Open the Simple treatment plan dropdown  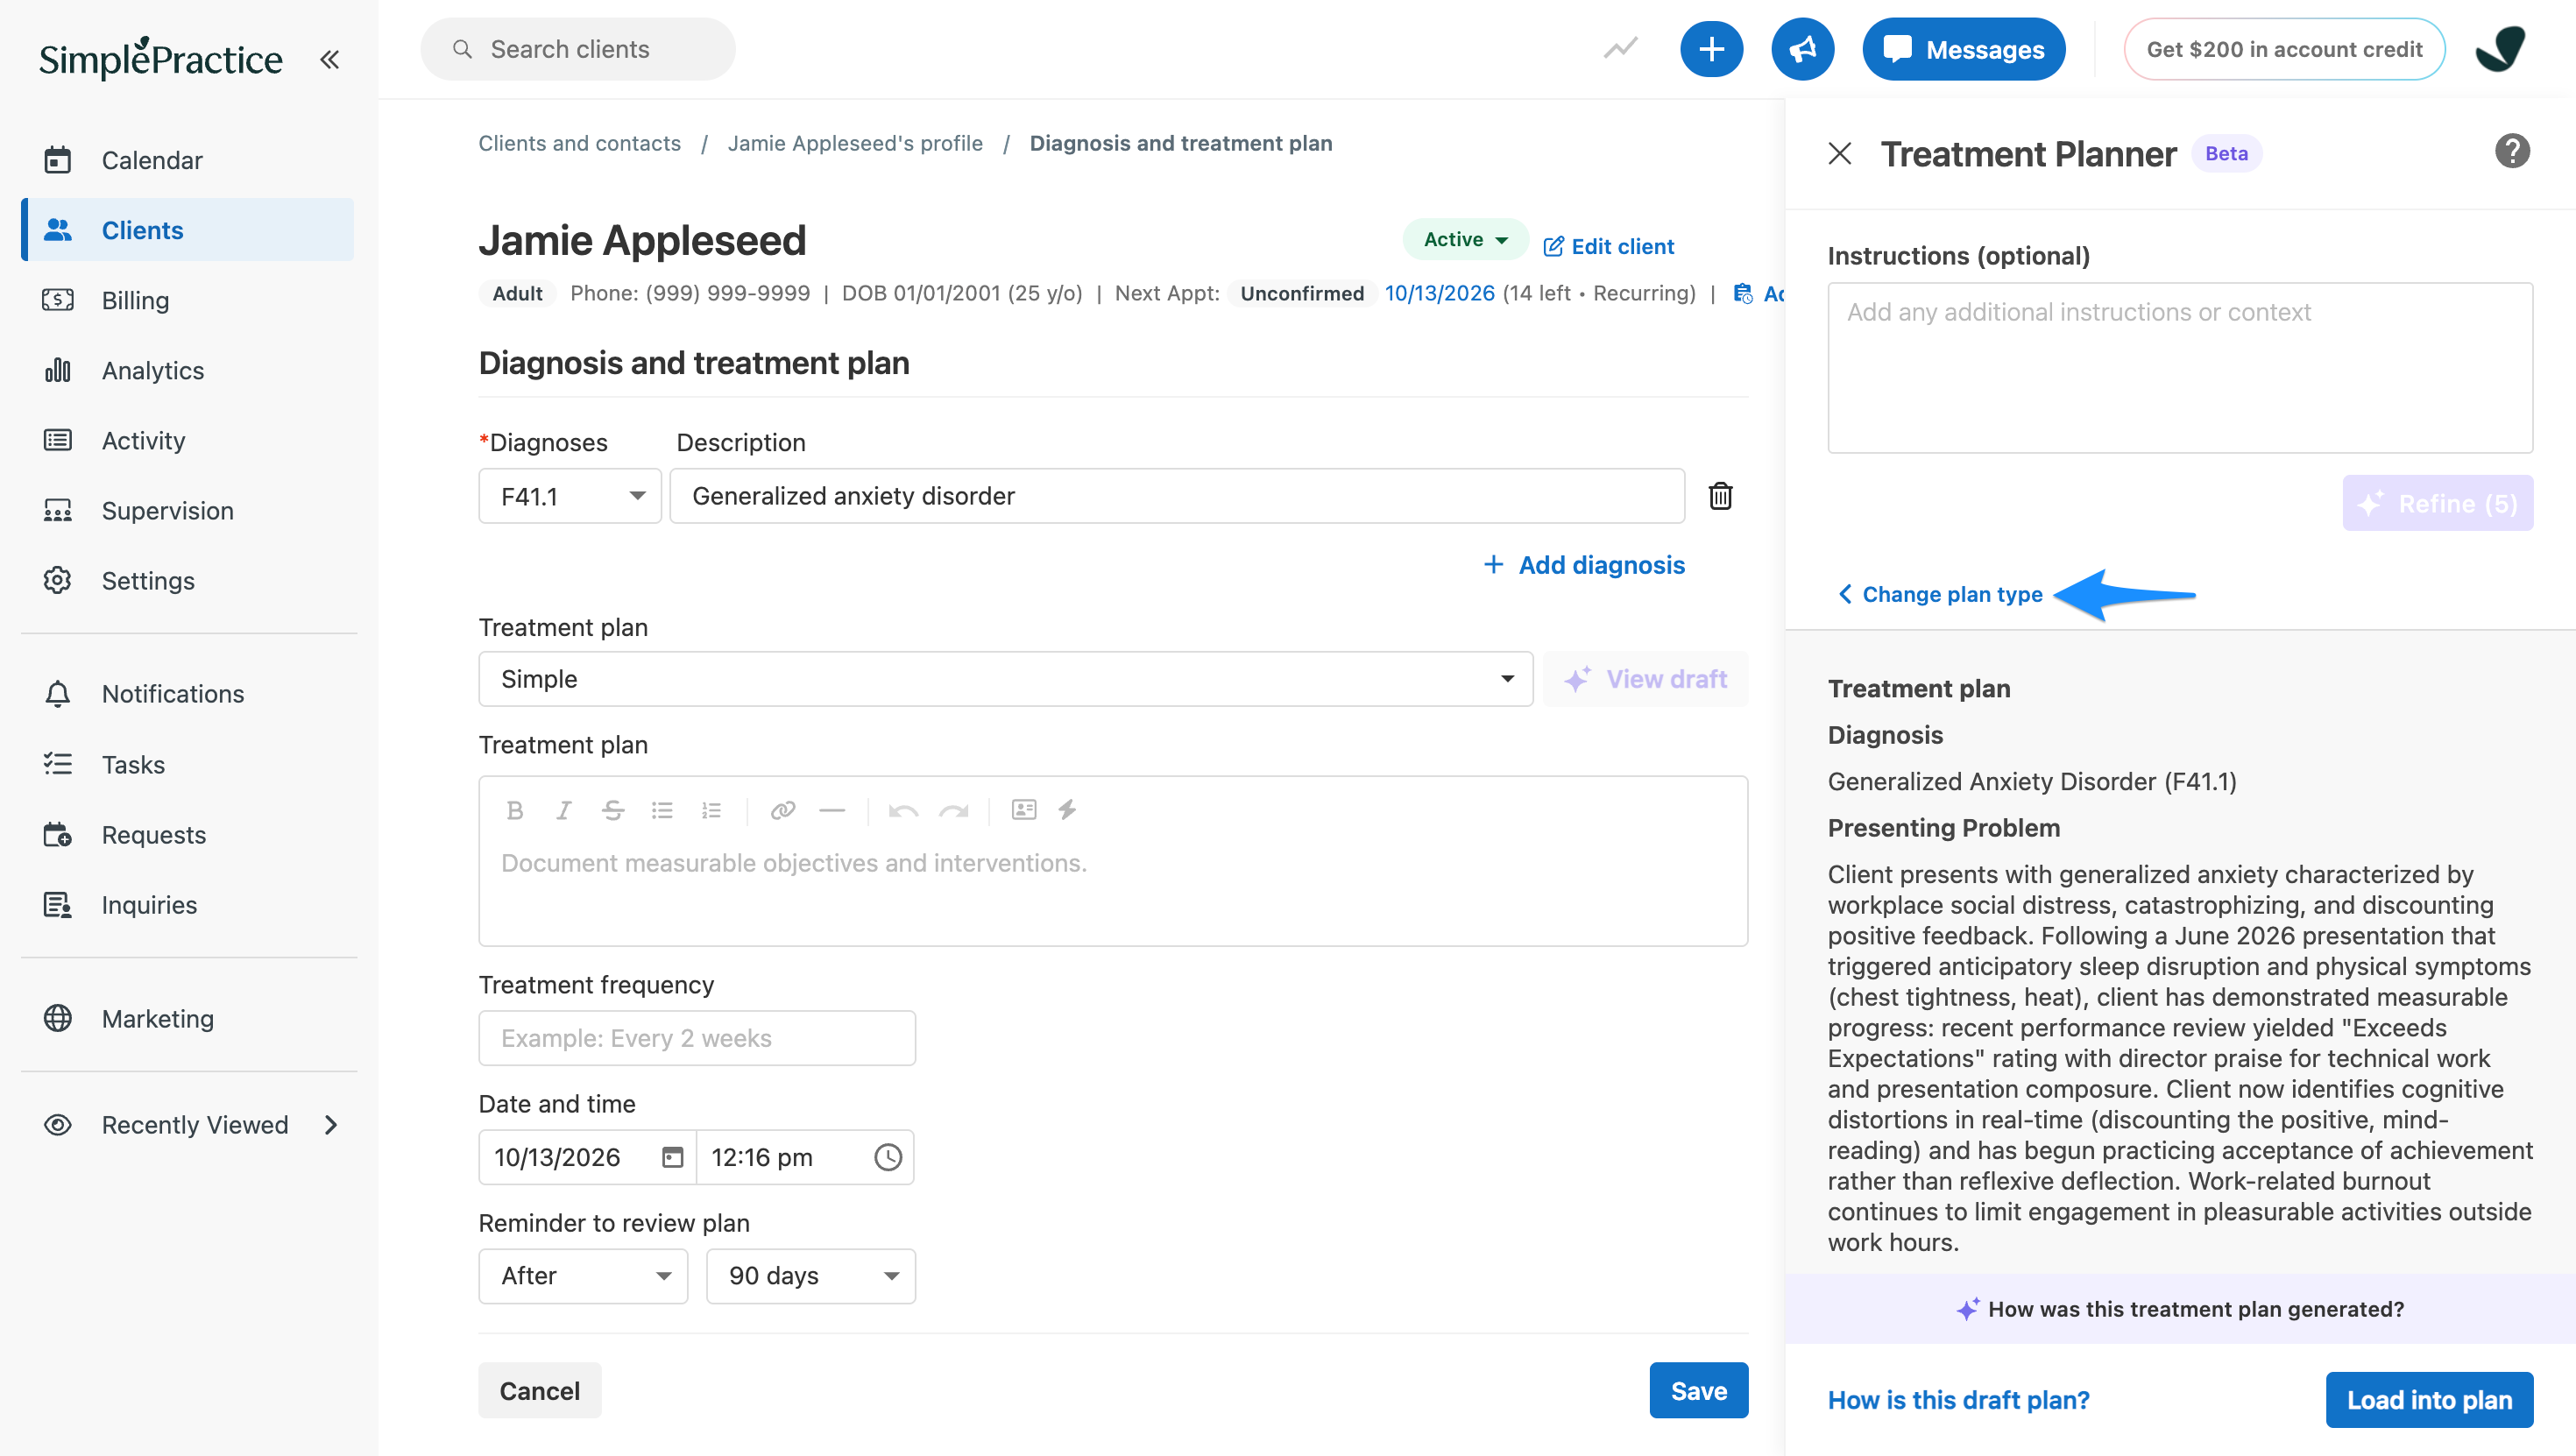[1006, 679]
